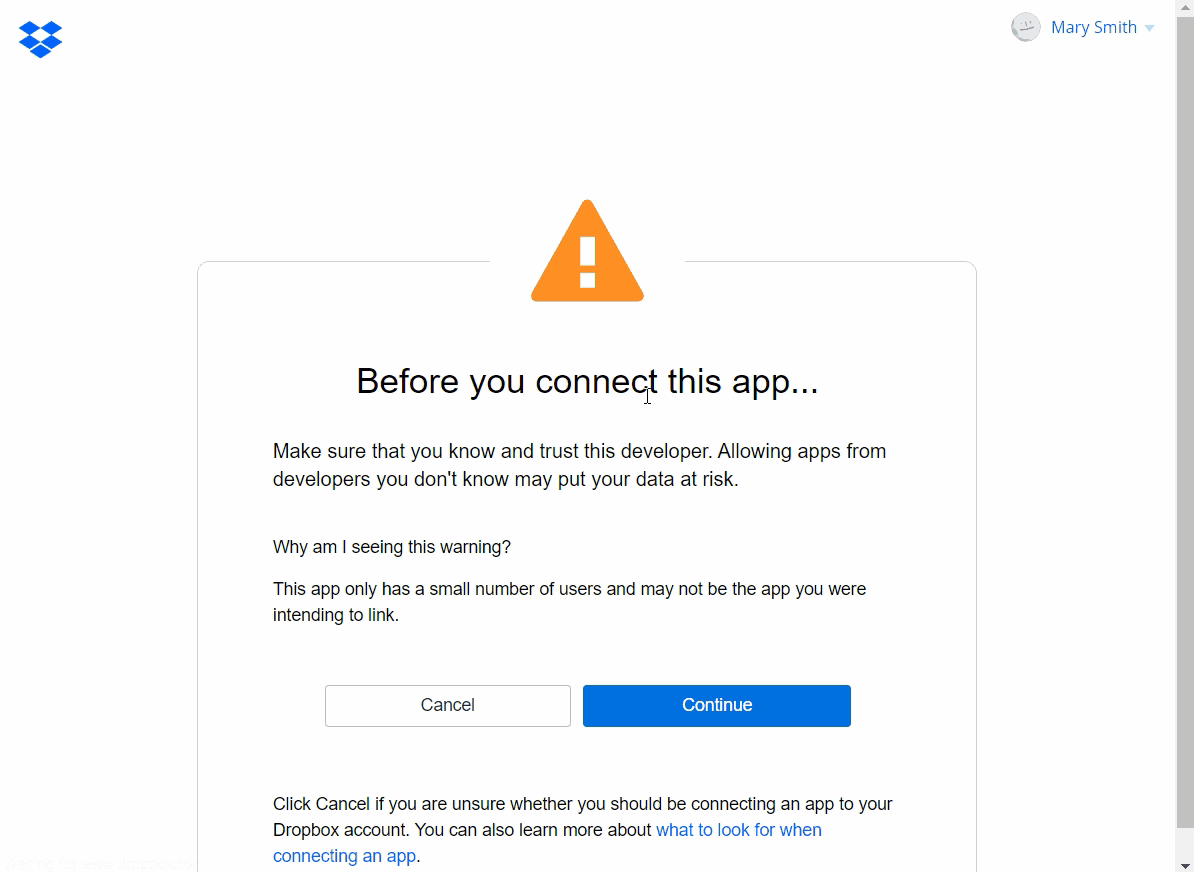Open the Mary Smith account menu

click(x=1093, y=27)
